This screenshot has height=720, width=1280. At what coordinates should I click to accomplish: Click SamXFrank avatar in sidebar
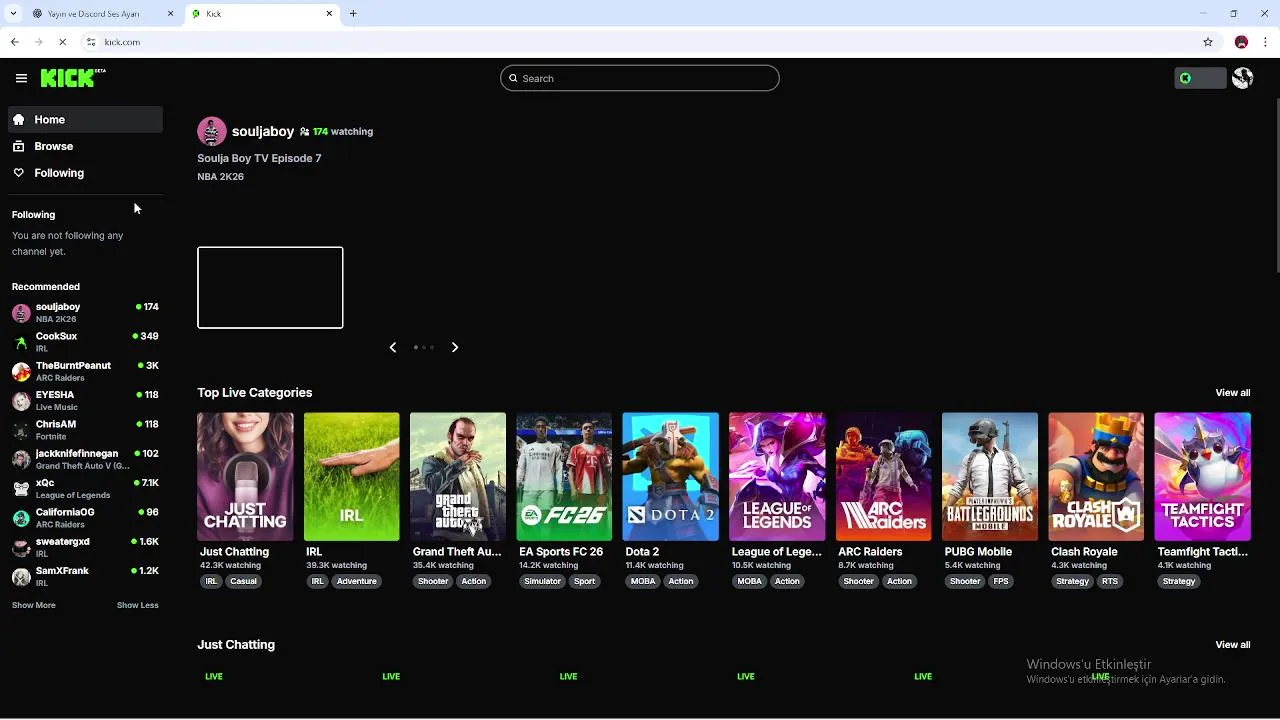[21, 577]
